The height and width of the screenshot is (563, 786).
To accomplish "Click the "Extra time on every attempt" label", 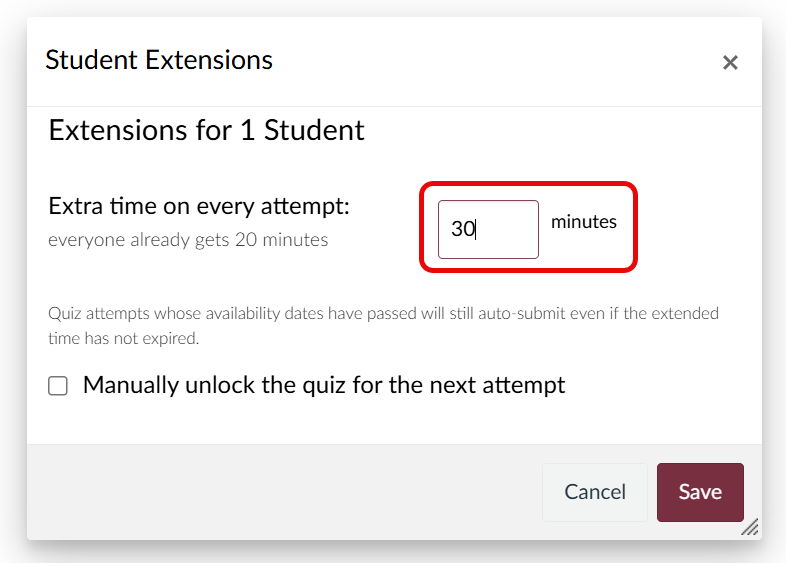I will (x=199, y=207).
